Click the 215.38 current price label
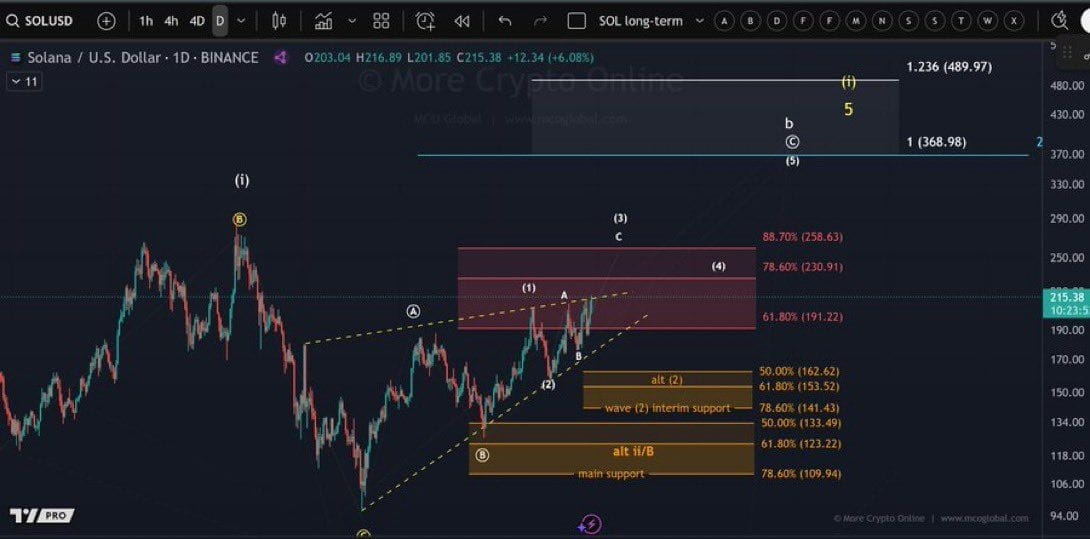The image size is (1090, 539). click(1066, 298)
